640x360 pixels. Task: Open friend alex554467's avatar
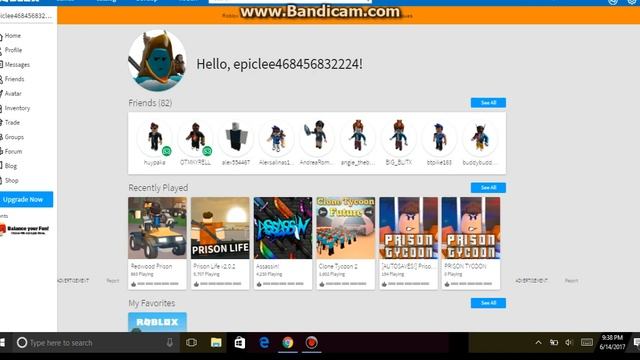(x=236, y=138)
